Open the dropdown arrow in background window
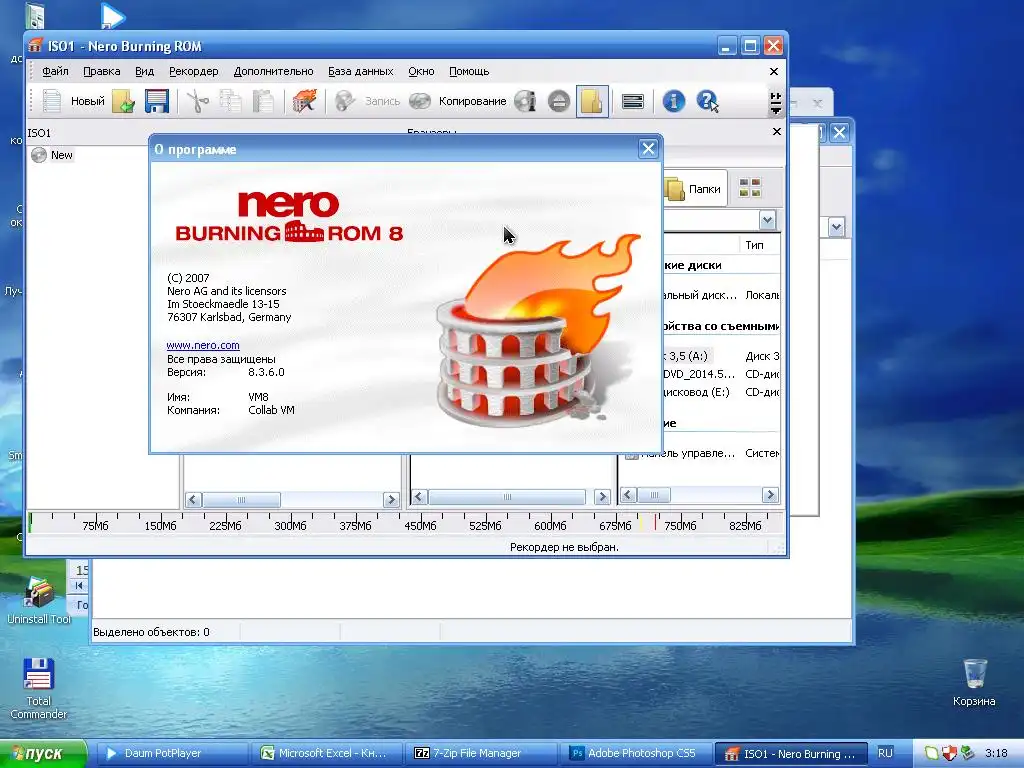The height and width of the screenshot is (768, 1024). (837, 227)
